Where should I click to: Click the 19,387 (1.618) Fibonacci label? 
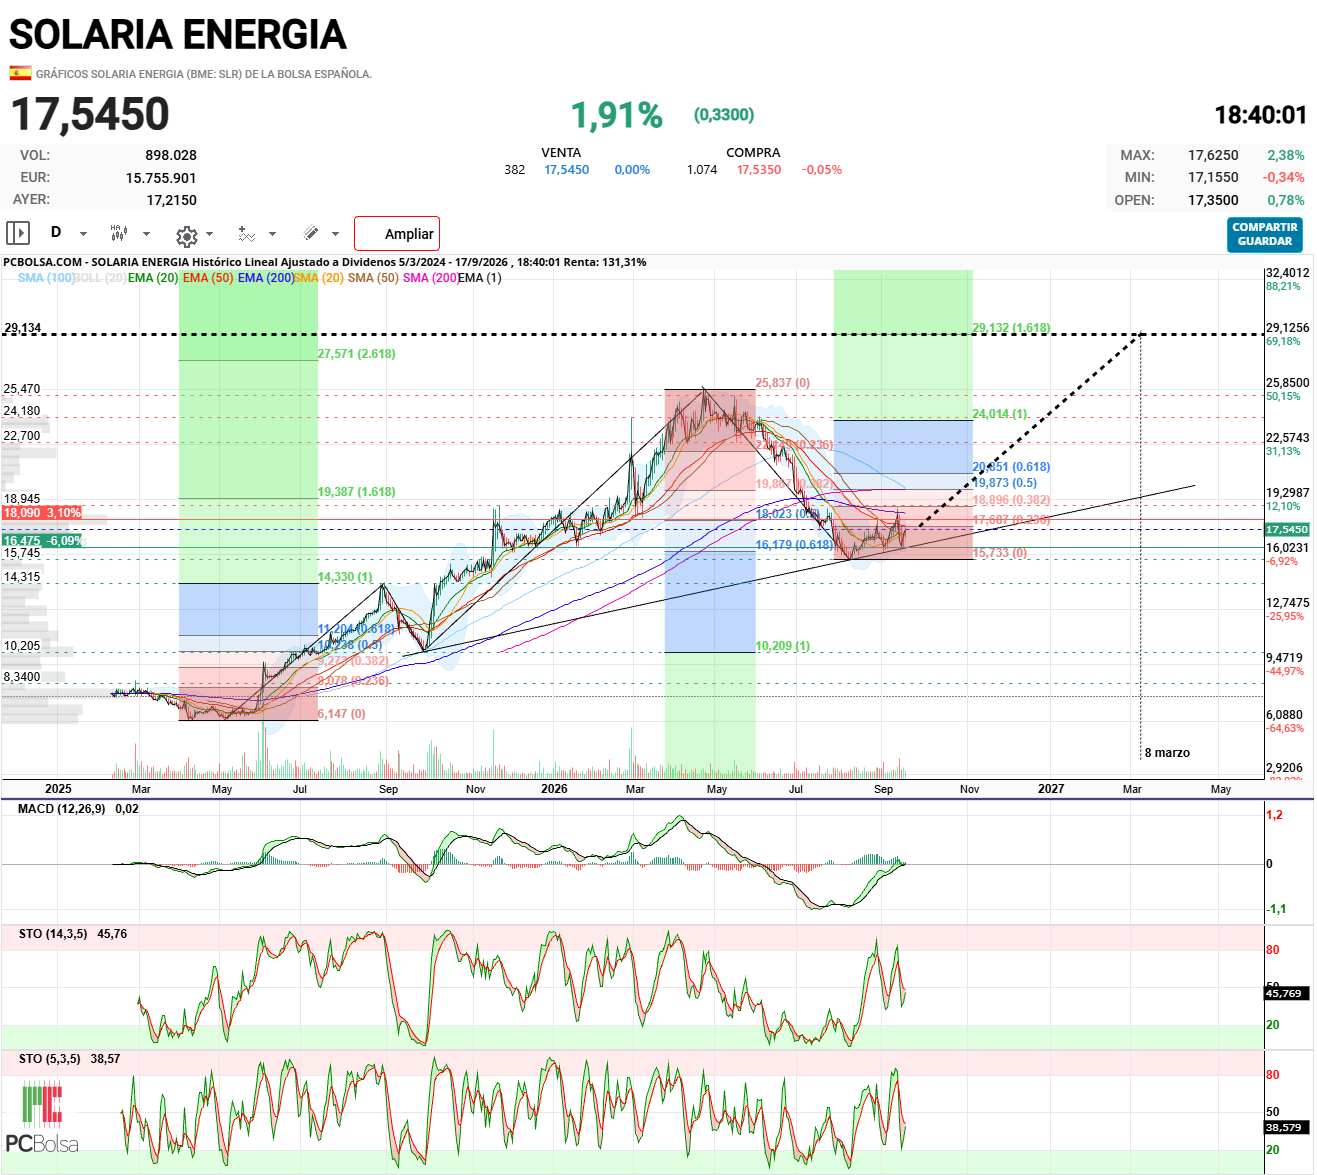357,492
